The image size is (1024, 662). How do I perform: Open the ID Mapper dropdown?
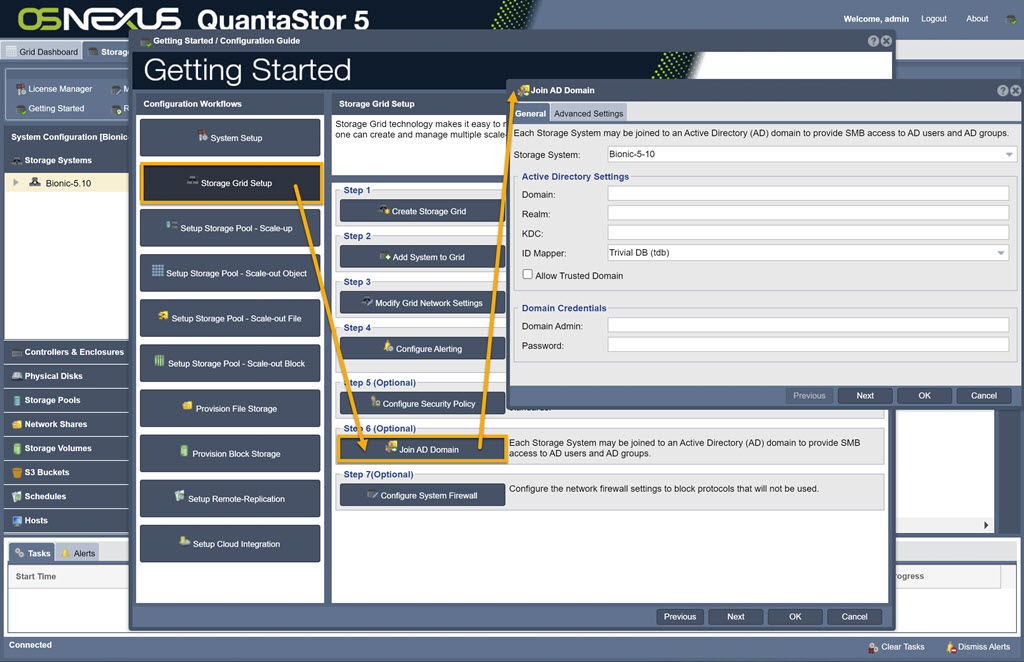pyautogui.click(x=1000, y=253)
